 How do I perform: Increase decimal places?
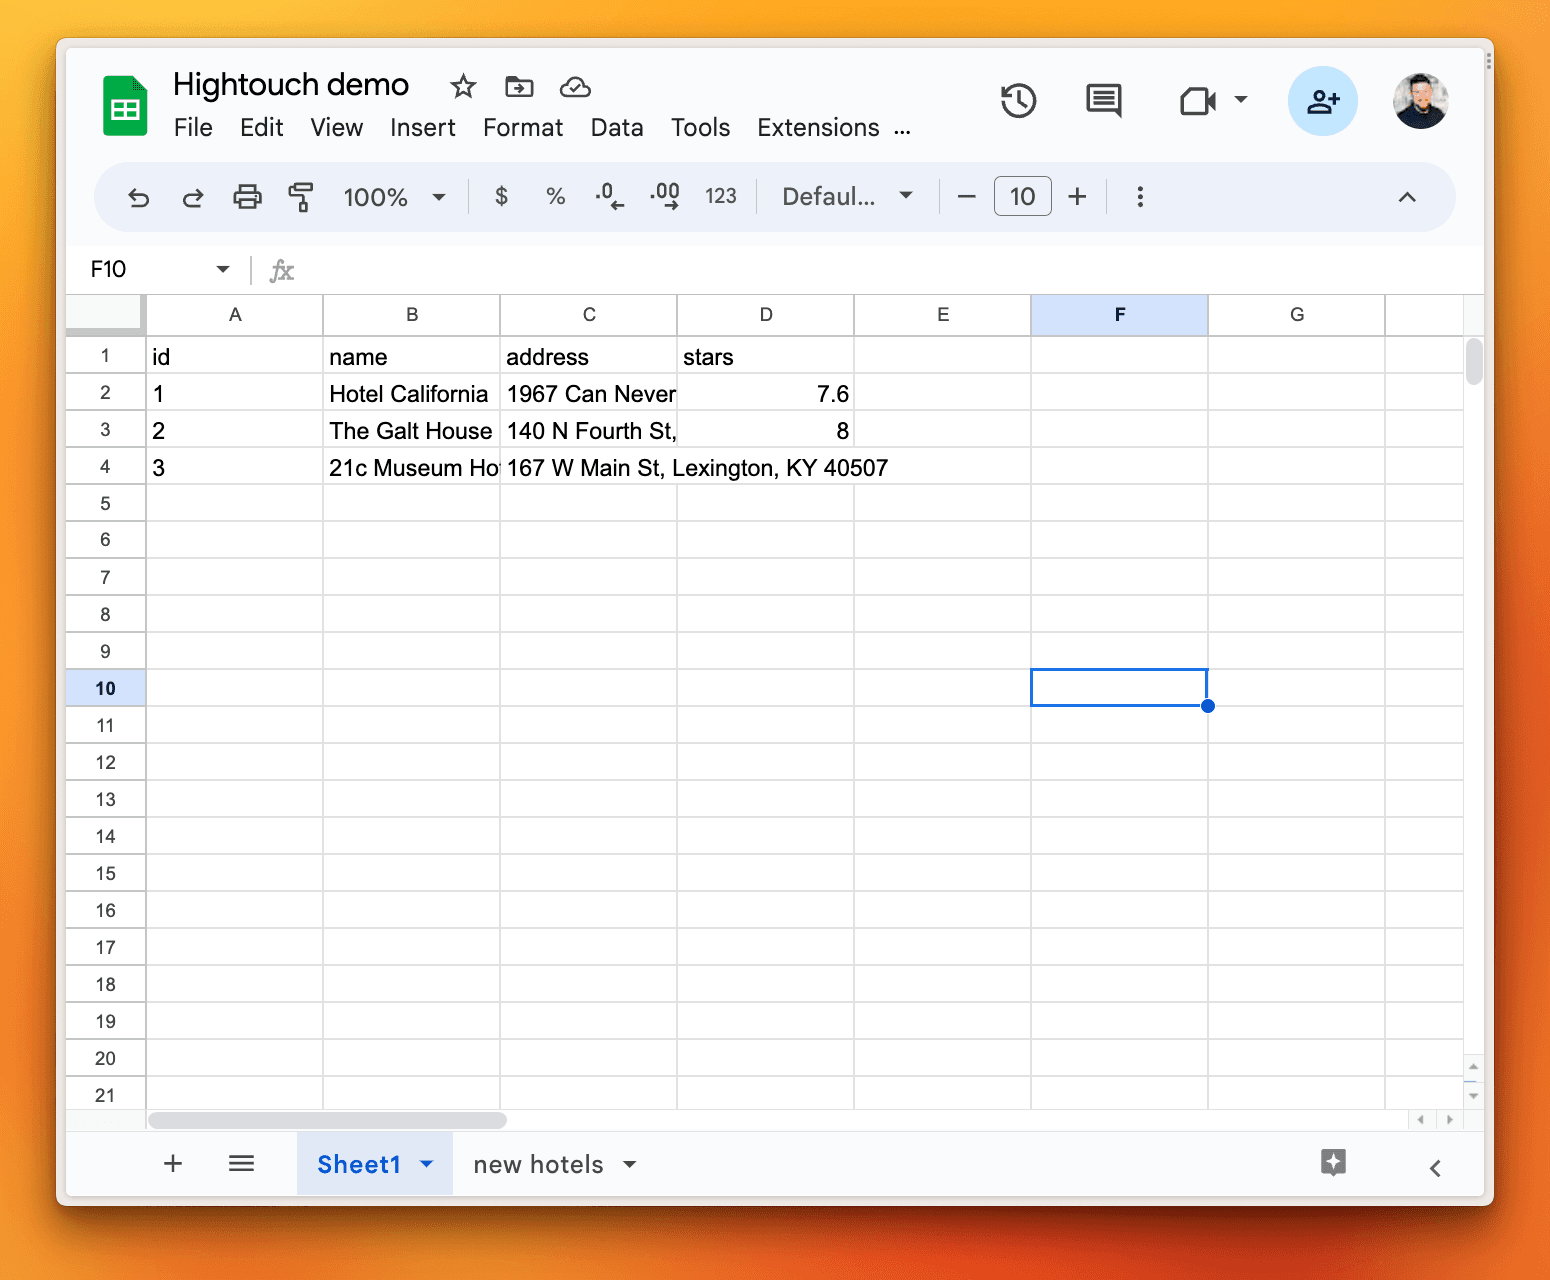(665, 196)
